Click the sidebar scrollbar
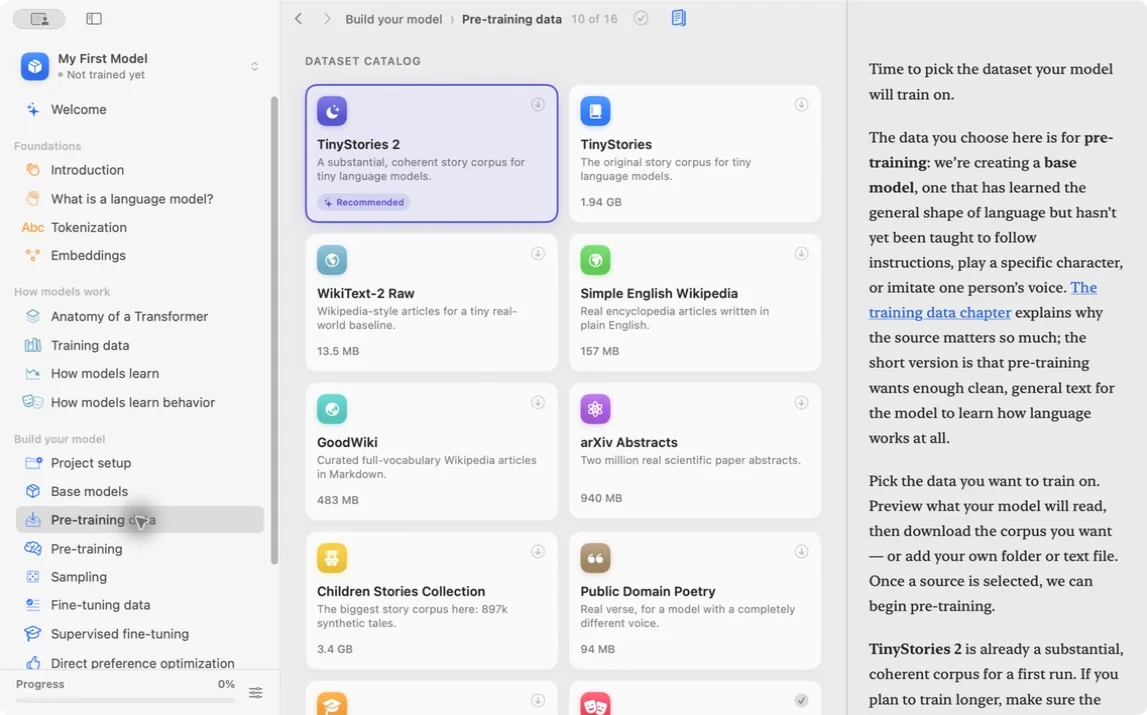The height and width of the screenshot is (715, 1147). click(x=274, y=329)
